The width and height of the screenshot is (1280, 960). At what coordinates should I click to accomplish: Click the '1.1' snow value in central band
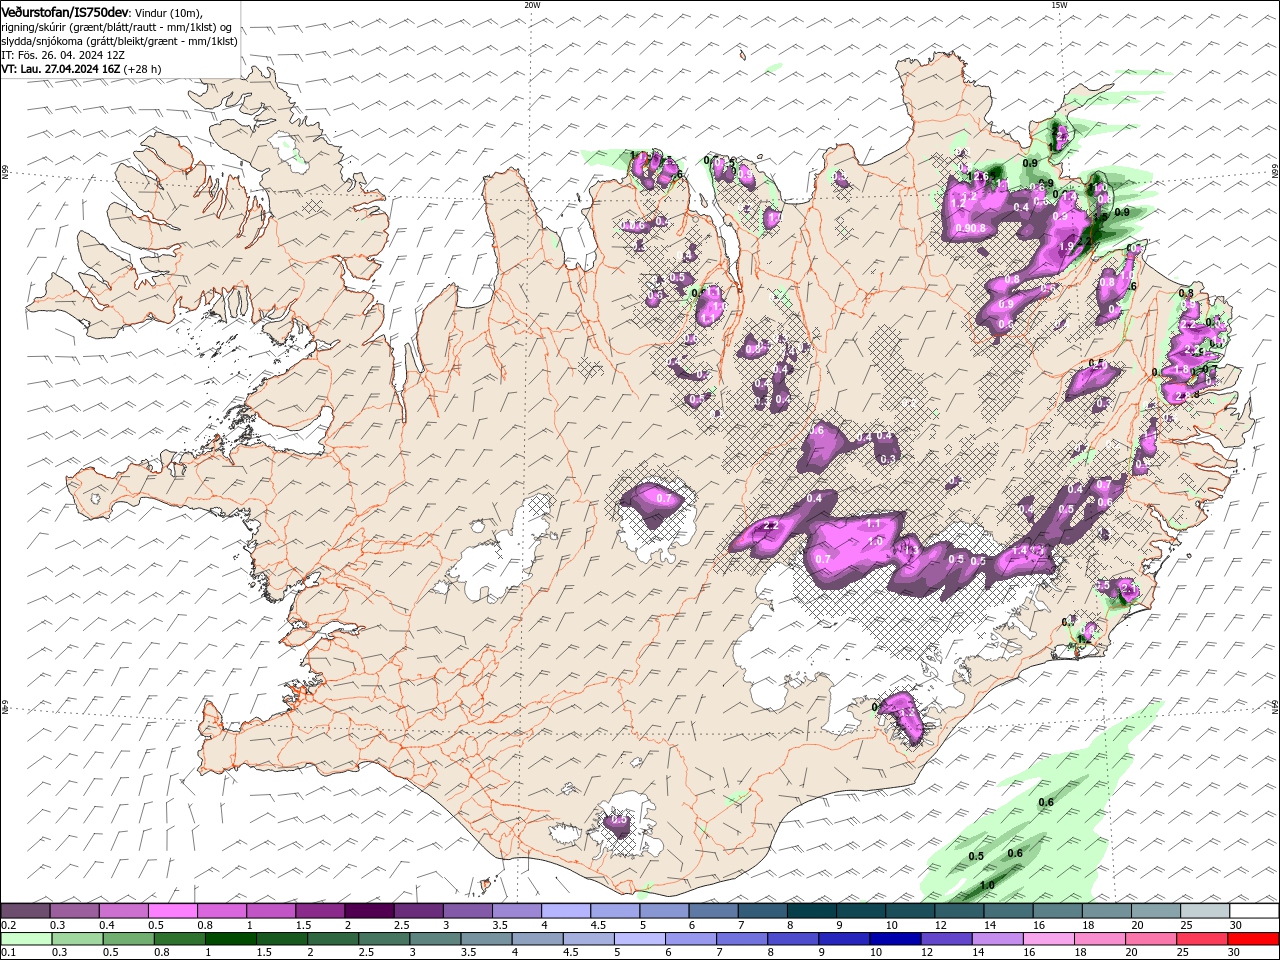point(872,523)
